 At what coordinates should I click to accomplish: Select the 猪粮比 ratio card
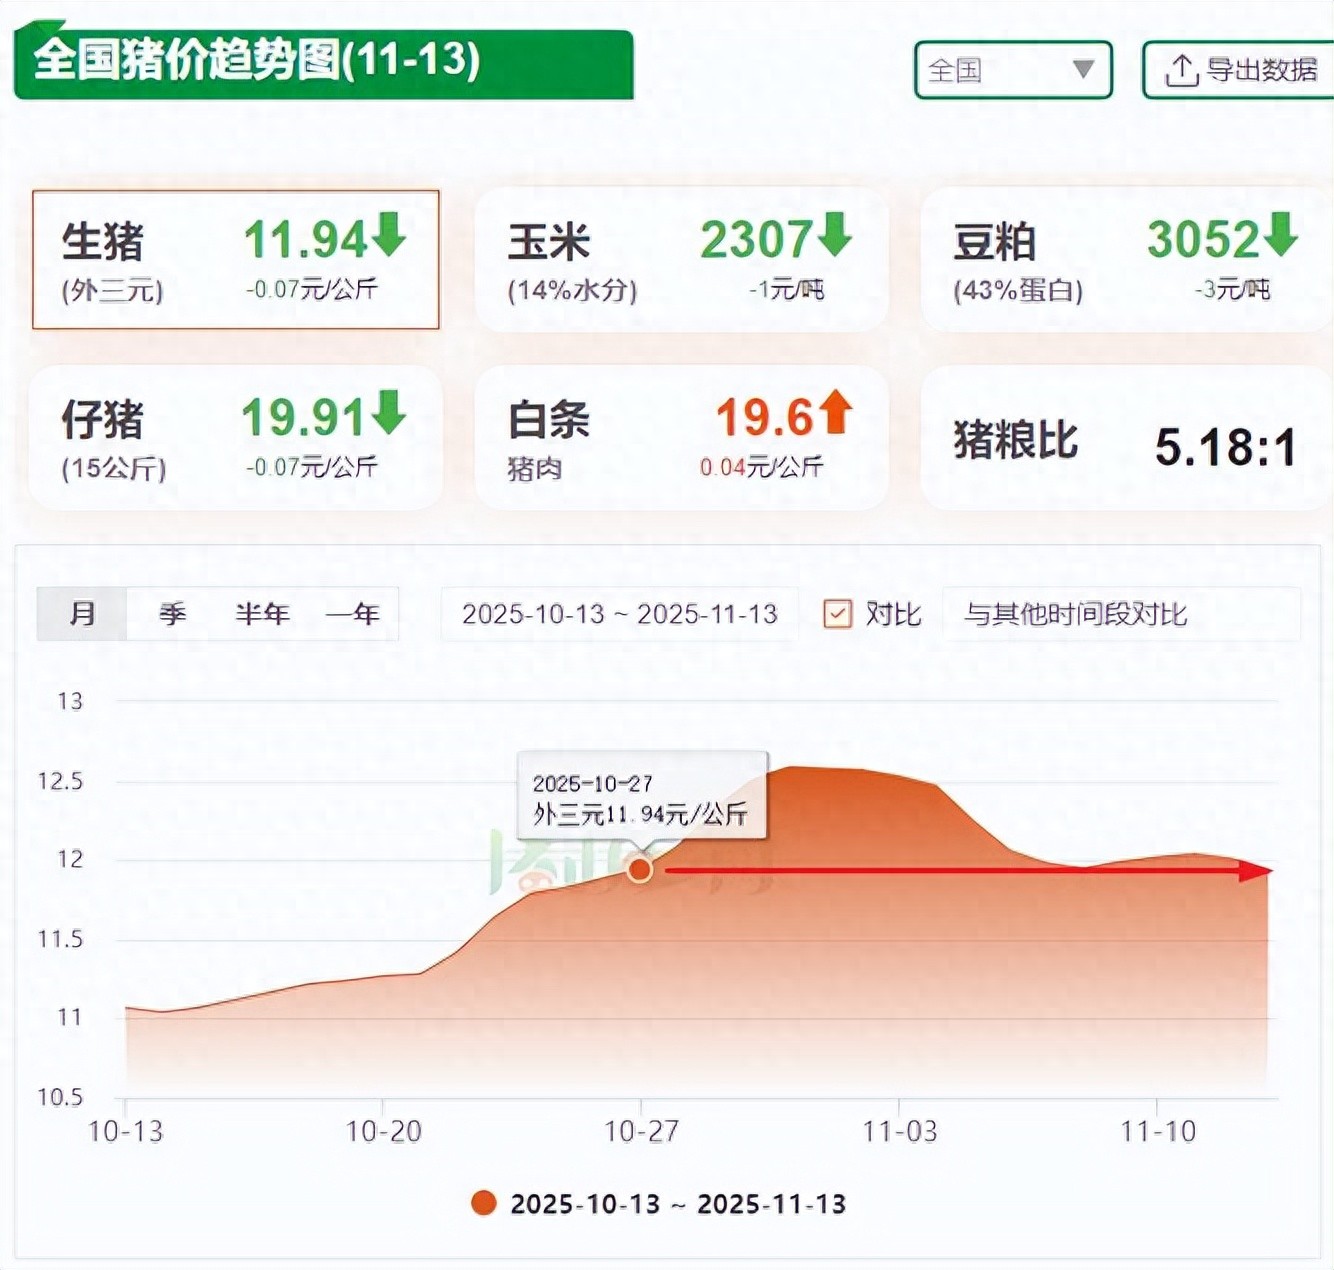tap(1124, 439)
